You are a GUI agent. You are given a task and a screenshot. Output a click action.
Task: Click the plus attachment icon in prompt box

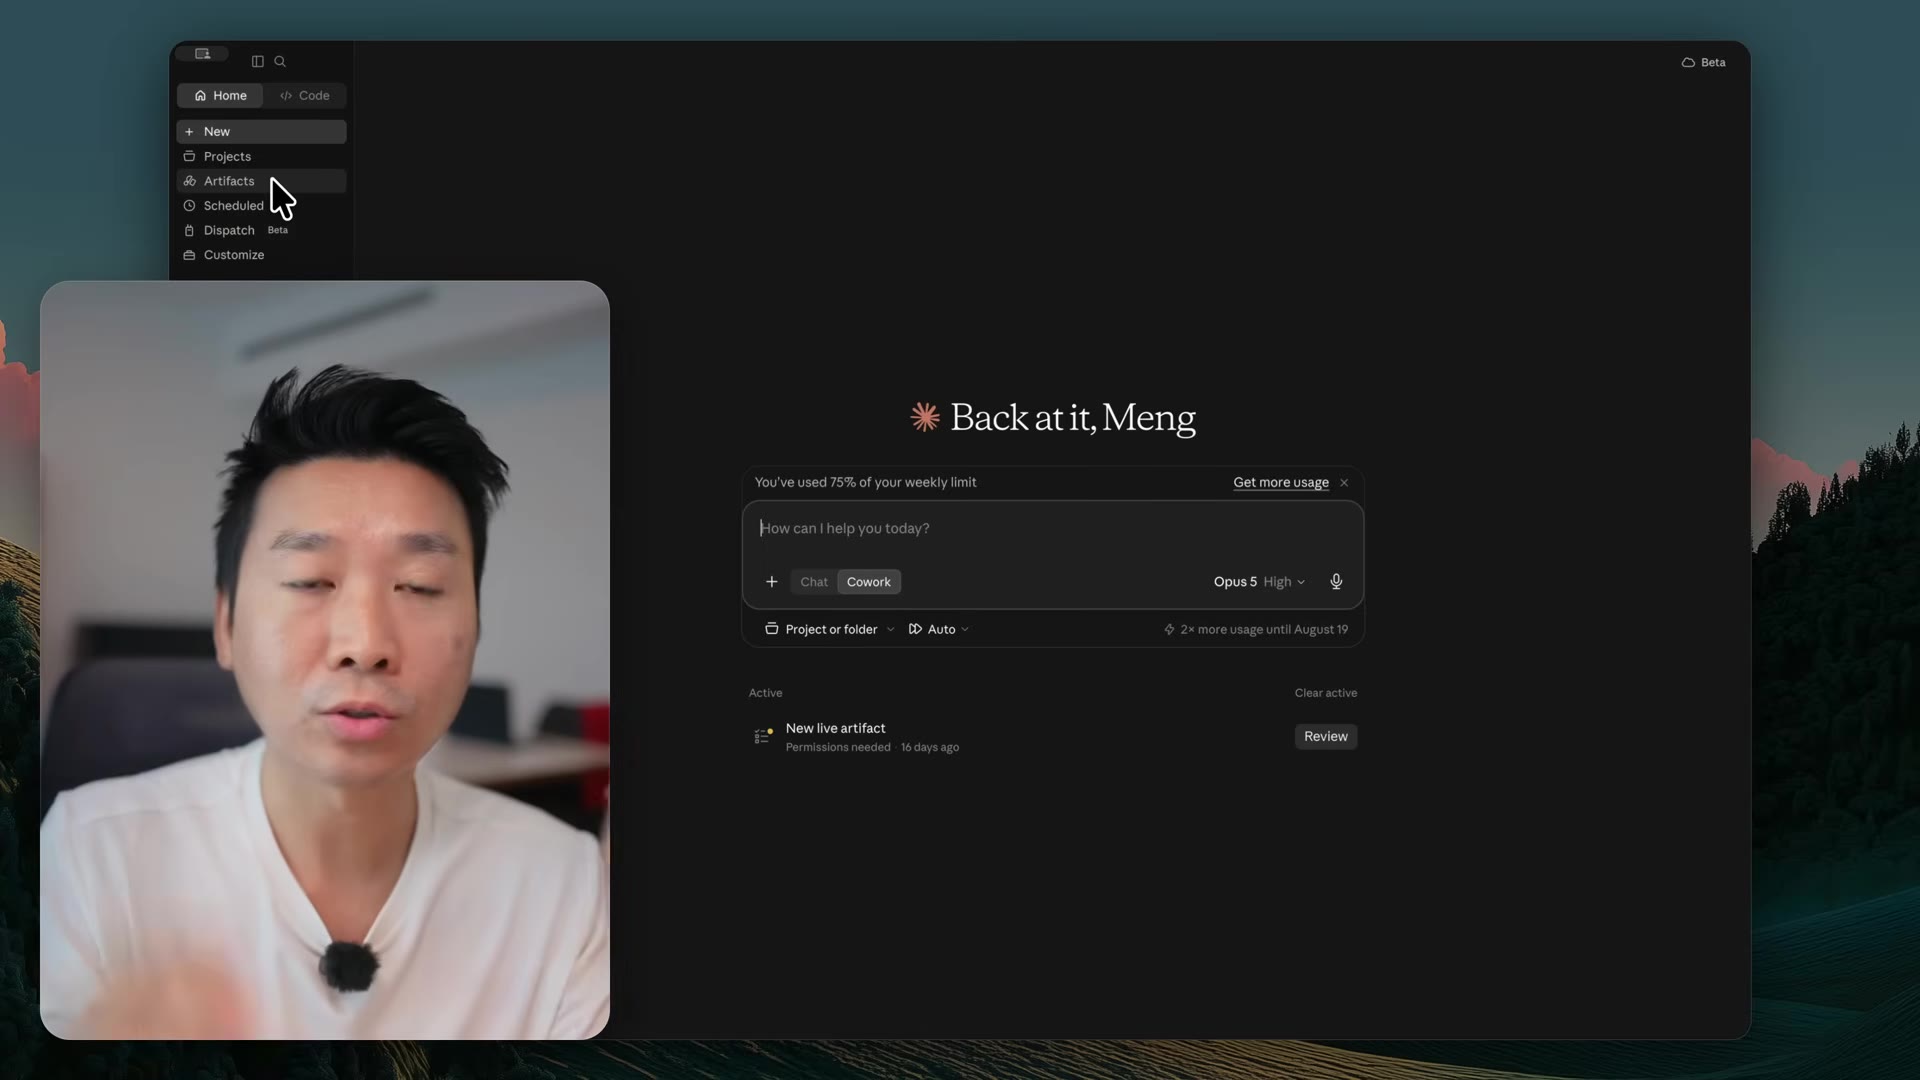point(772,582)
